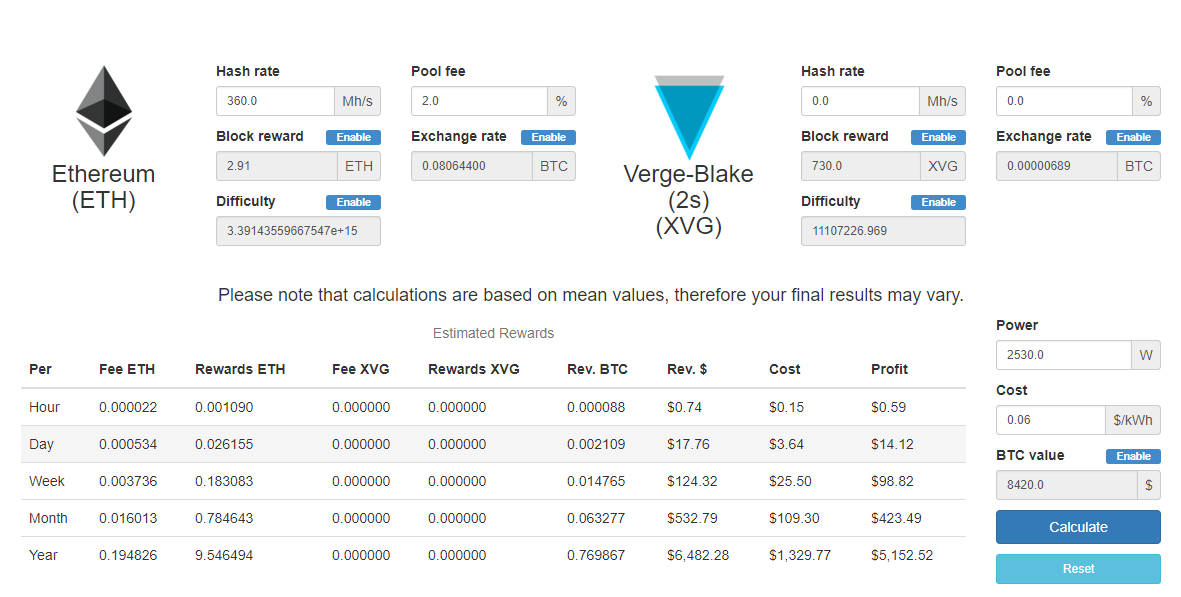Click the Reset button
This screenshot has height=597, width=1181.
[x=1079, y=569]
